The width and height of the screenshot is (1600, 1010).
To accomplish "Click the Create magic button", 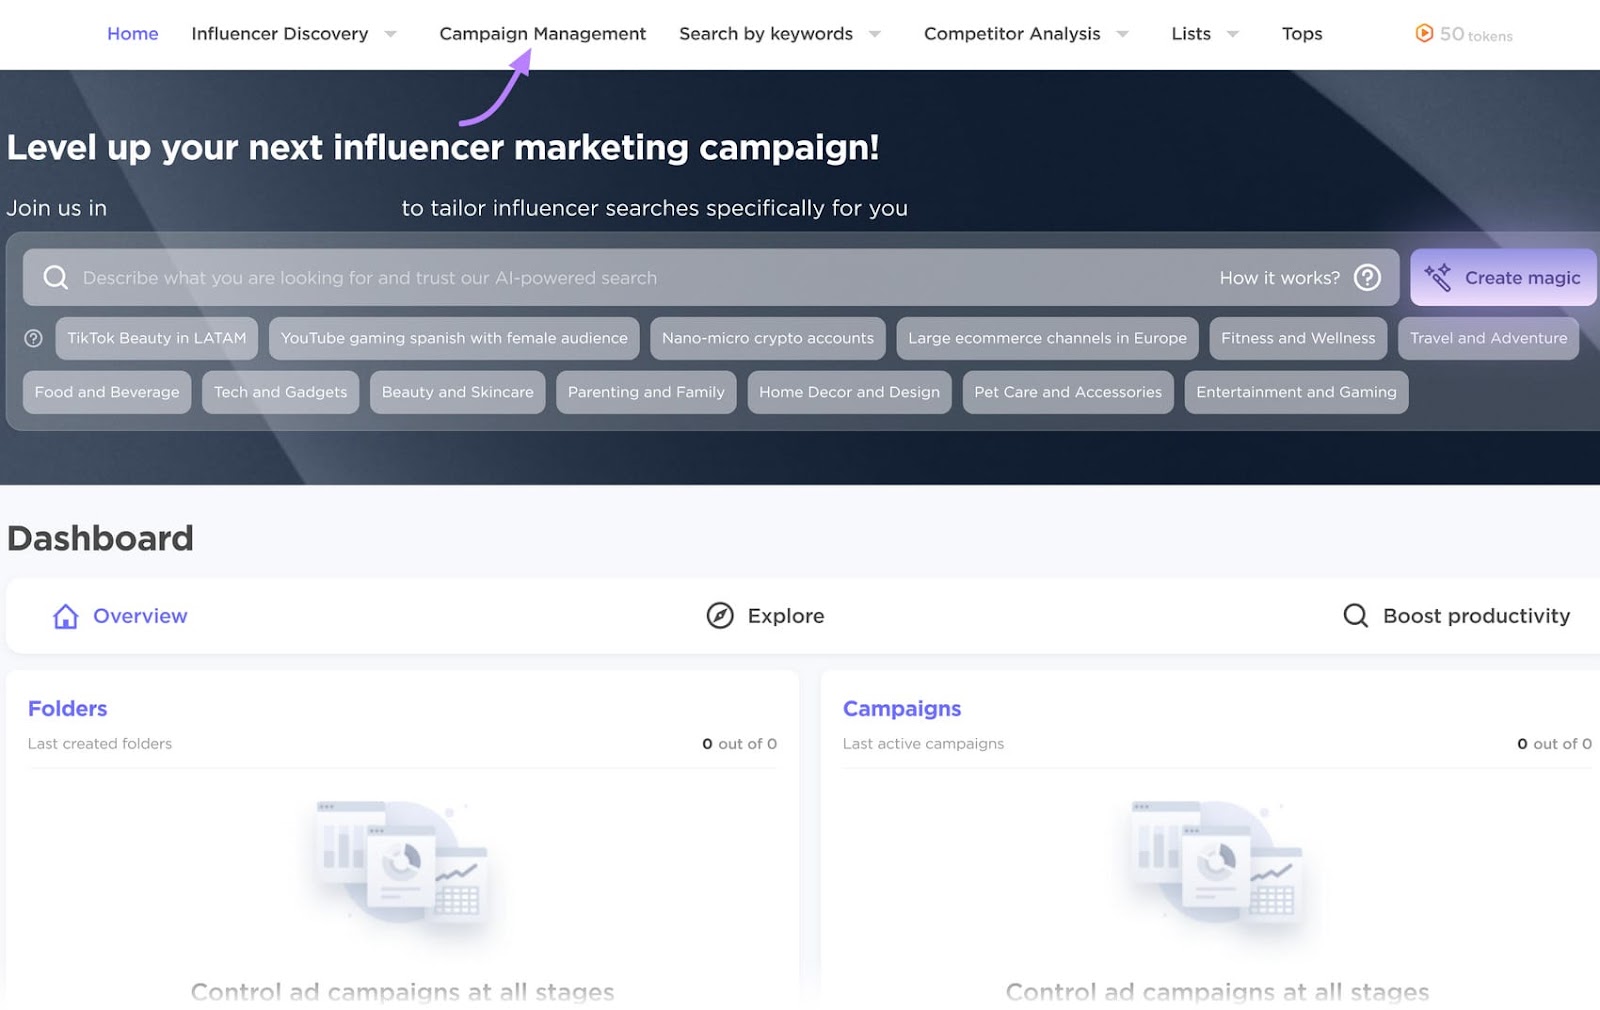I will click(x=1503, y=277).
